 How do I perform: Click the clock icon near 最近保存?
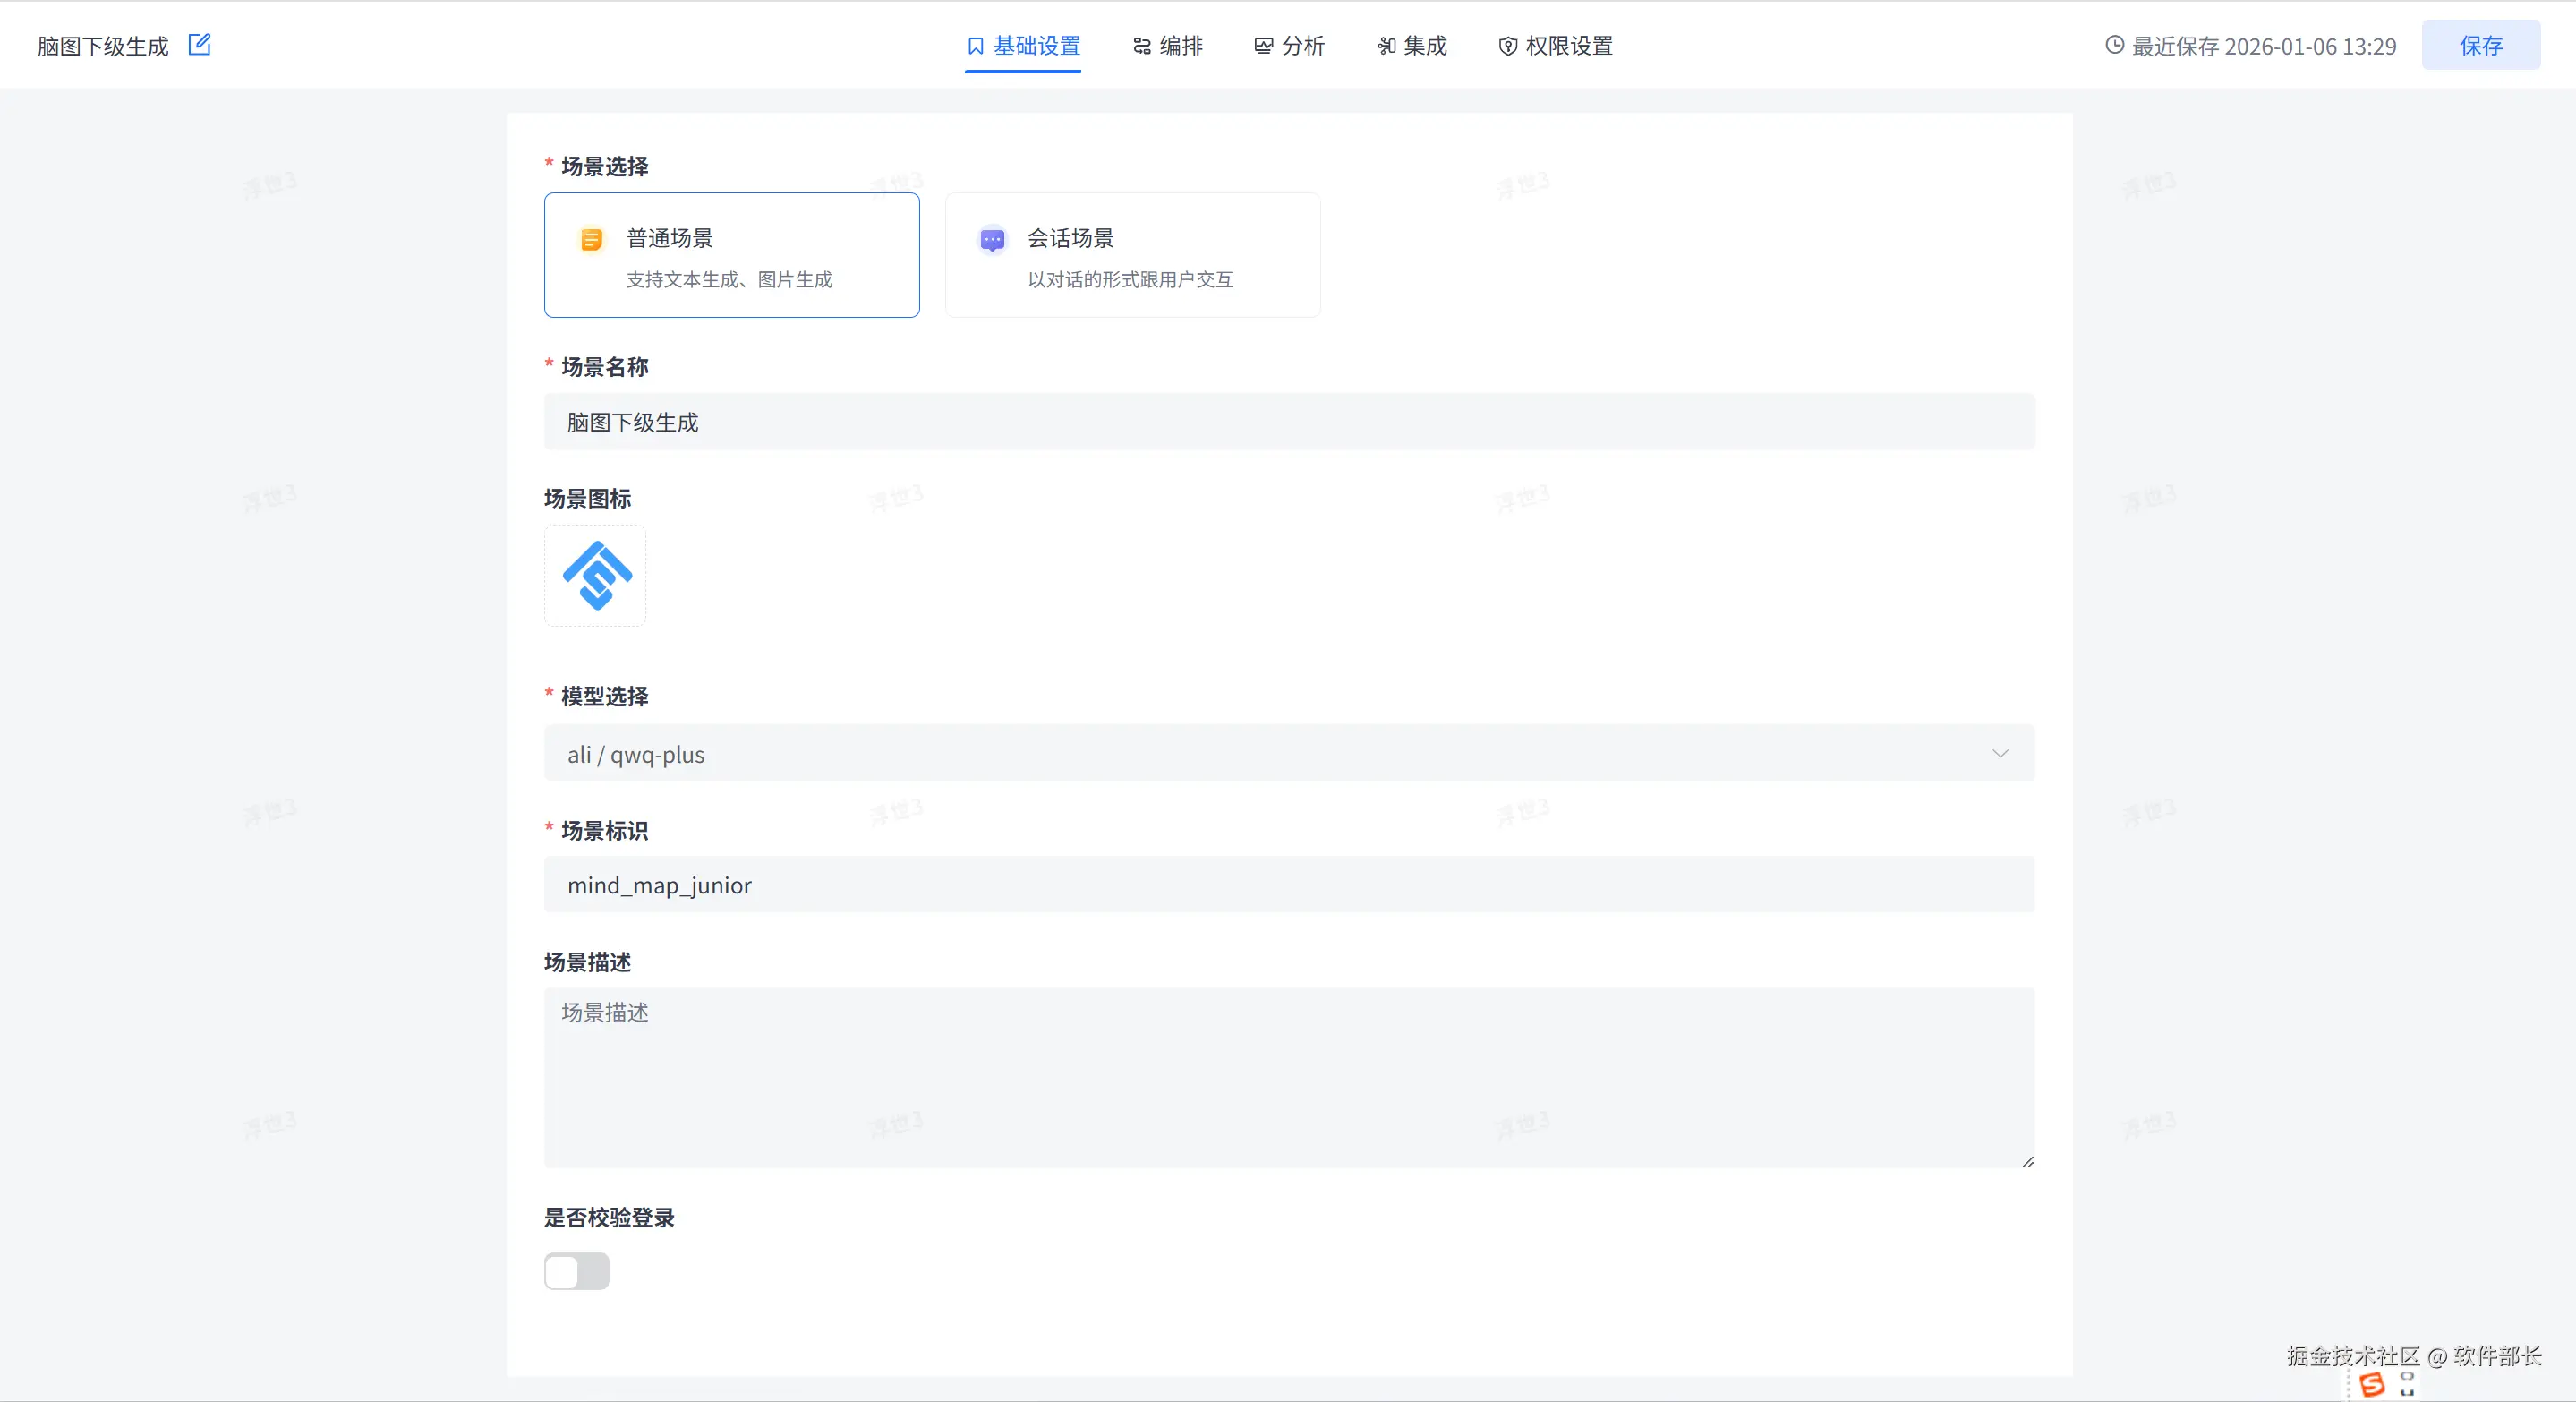click(x=2115, y=45)
